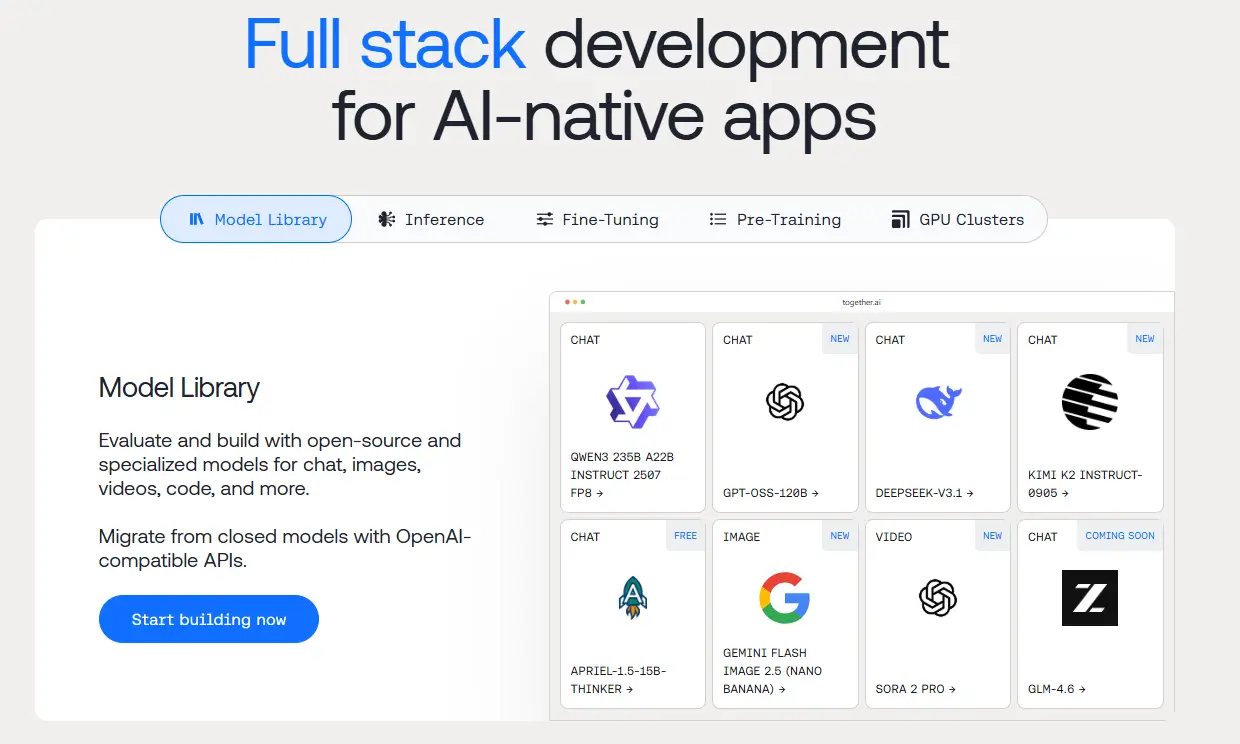Open the Fine-Tuning tab
The height and width of the screenshot is (744, 1240).
tap(597, 219)
